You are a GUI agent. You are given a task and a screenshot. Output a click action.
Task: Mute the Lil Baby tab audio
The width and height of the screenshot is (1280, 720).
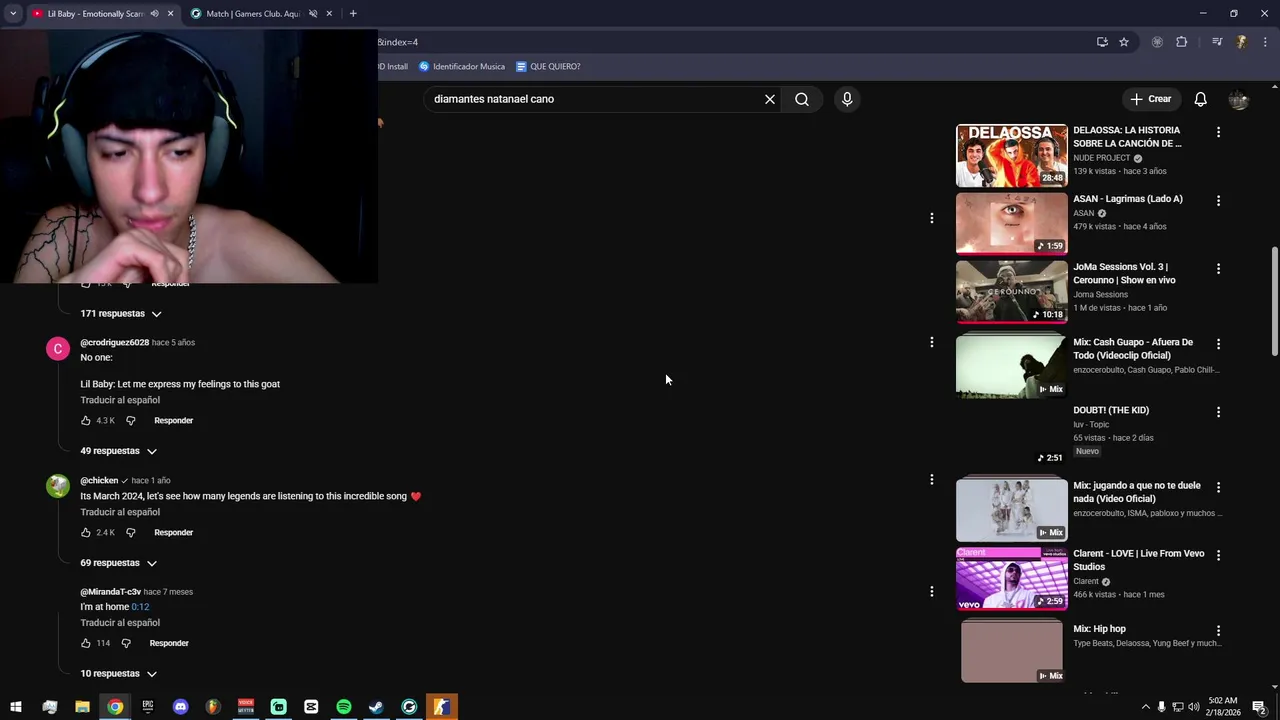(154, 14)
